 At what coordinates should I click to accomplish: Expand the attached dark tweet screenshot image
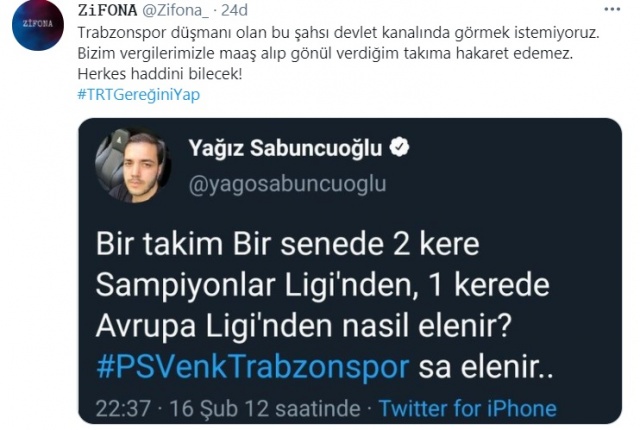coord(350,271)
